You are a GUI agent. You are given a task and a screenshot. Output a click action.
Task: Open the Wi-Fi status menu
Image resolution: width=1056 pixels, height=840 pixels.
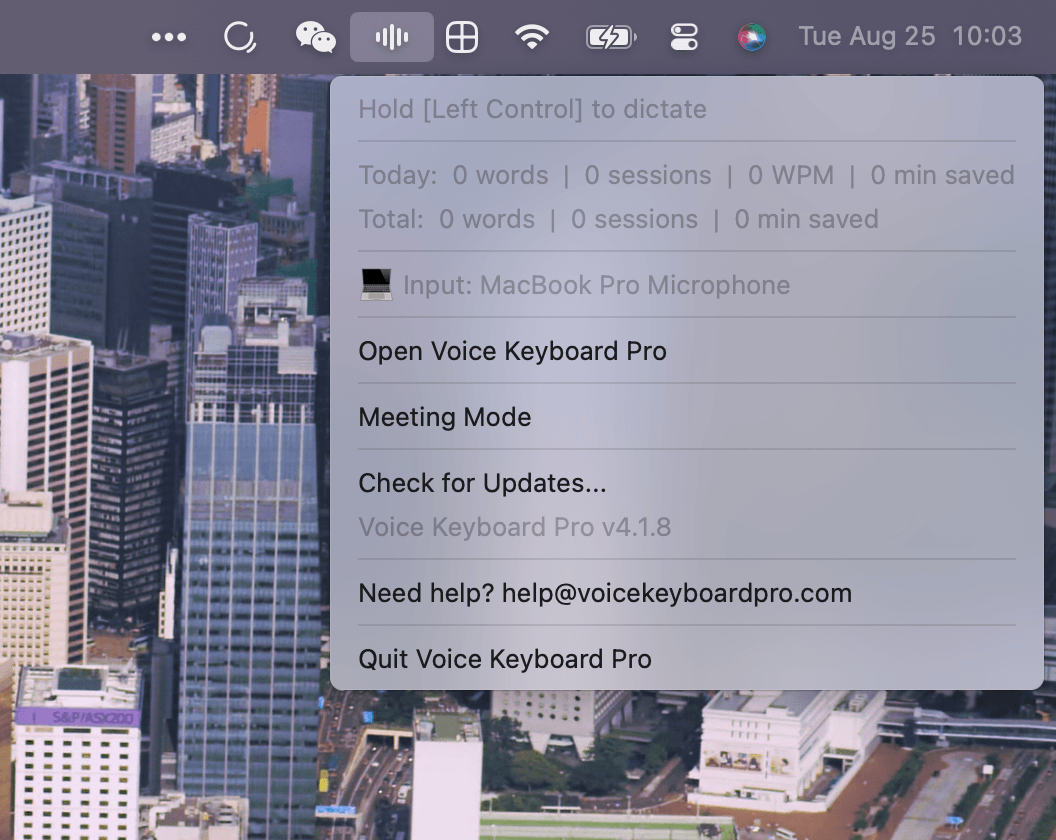[532, 37]
